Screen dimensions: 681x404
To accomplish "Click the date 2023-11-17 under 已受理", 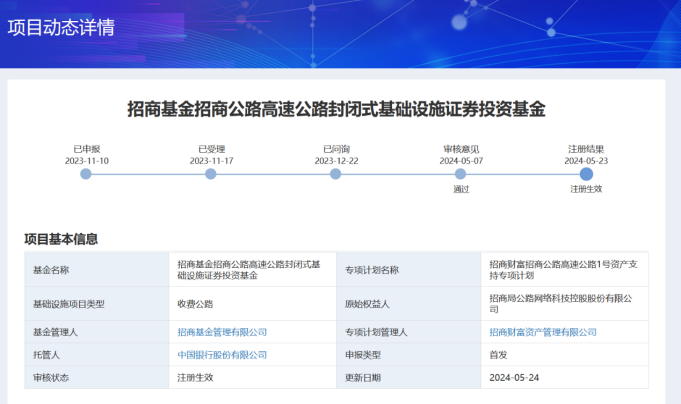I will point(212,161).
